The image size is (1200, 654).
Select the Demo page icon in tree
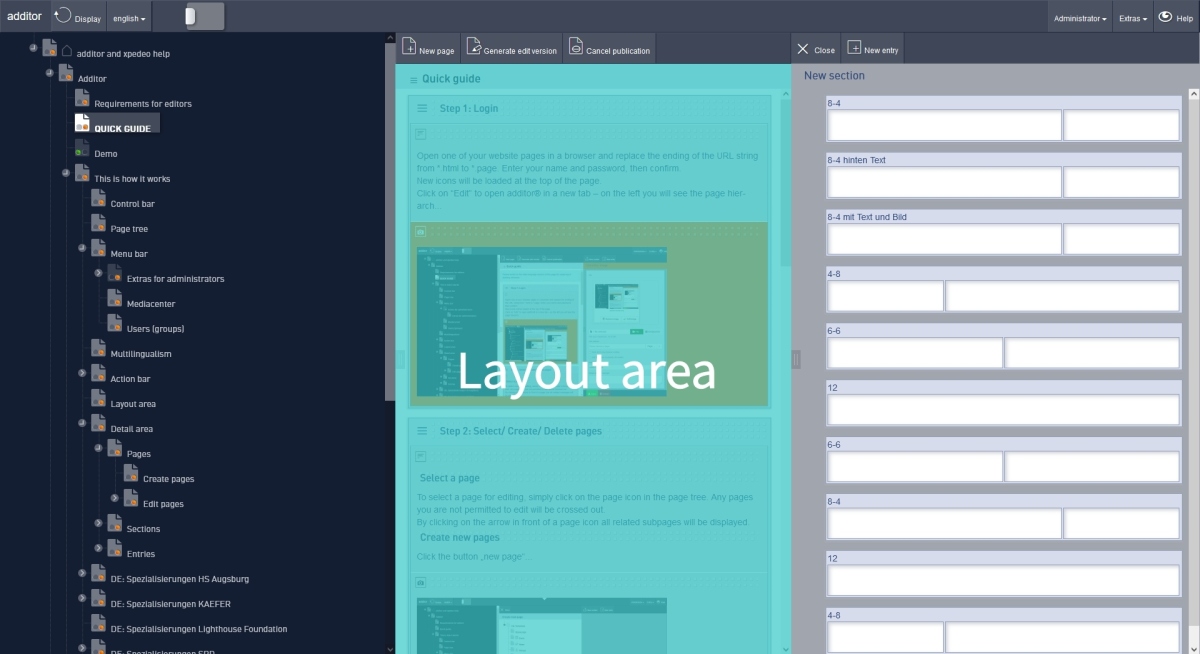pos(82,149)
